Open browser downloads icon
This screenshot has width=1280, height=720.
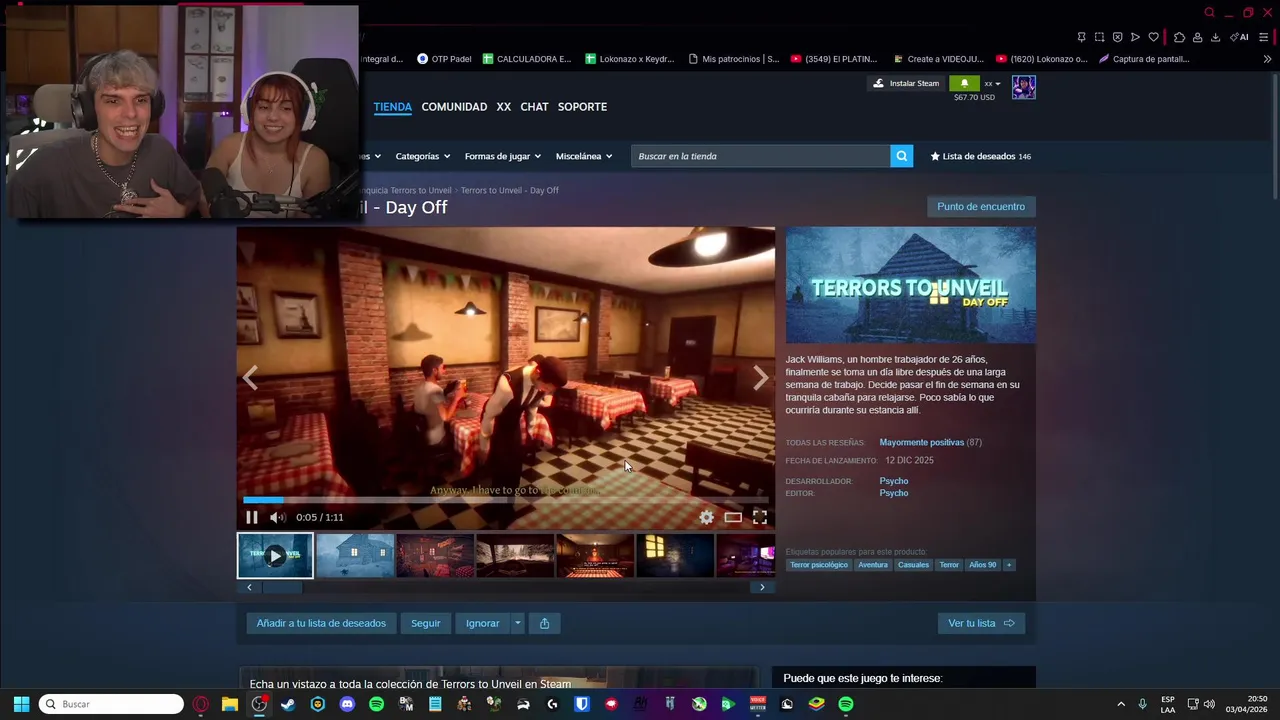click(1215, 37)
